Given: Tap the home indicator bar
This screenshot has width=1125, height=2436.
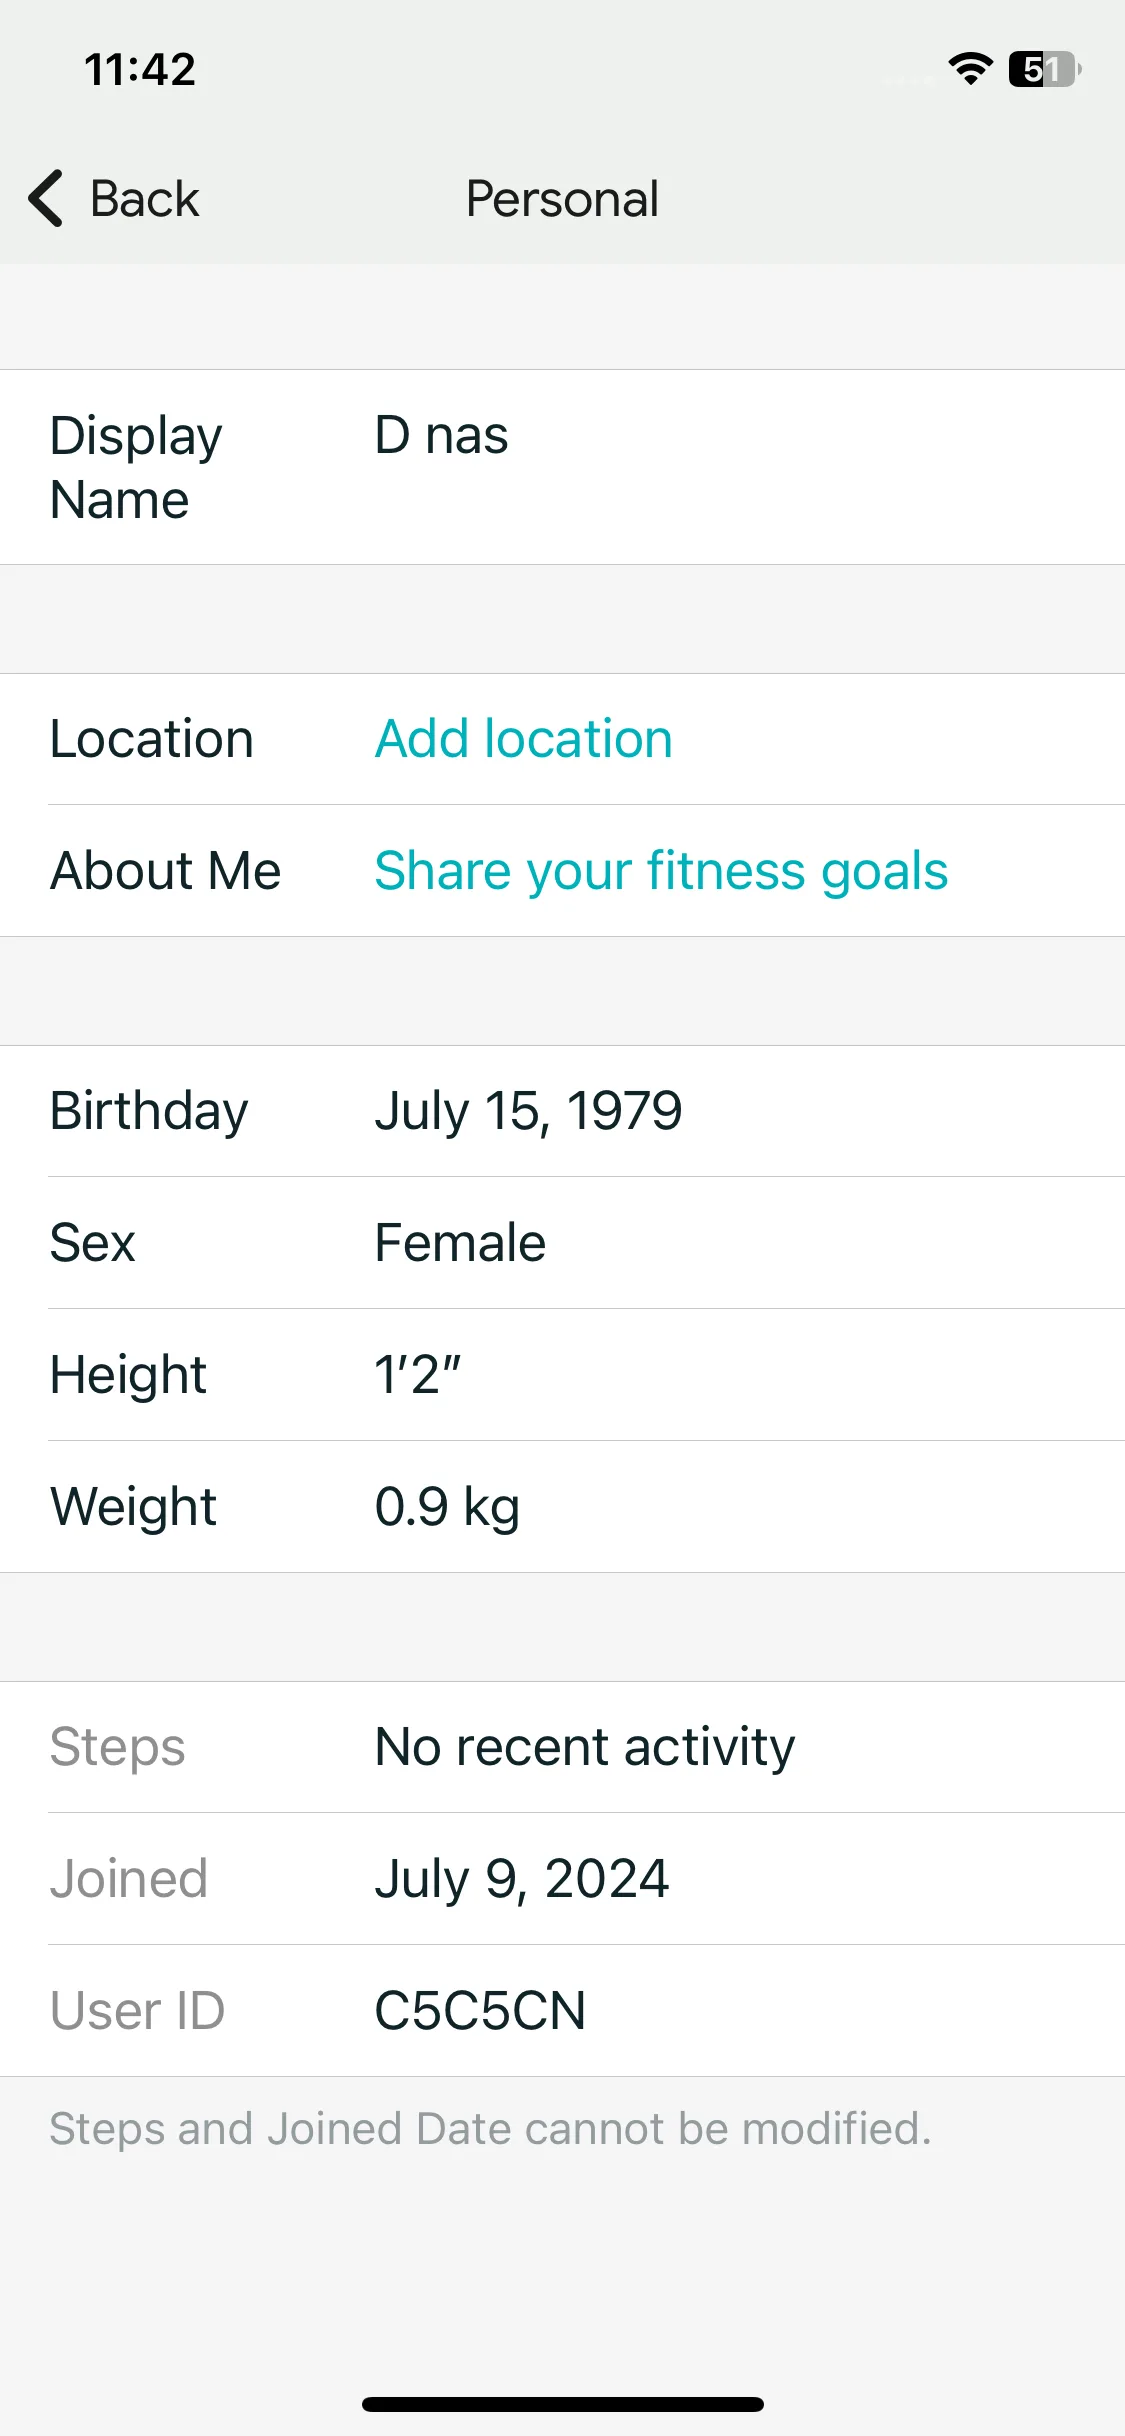Looking at the screenshot, I should click(563, 2404).
